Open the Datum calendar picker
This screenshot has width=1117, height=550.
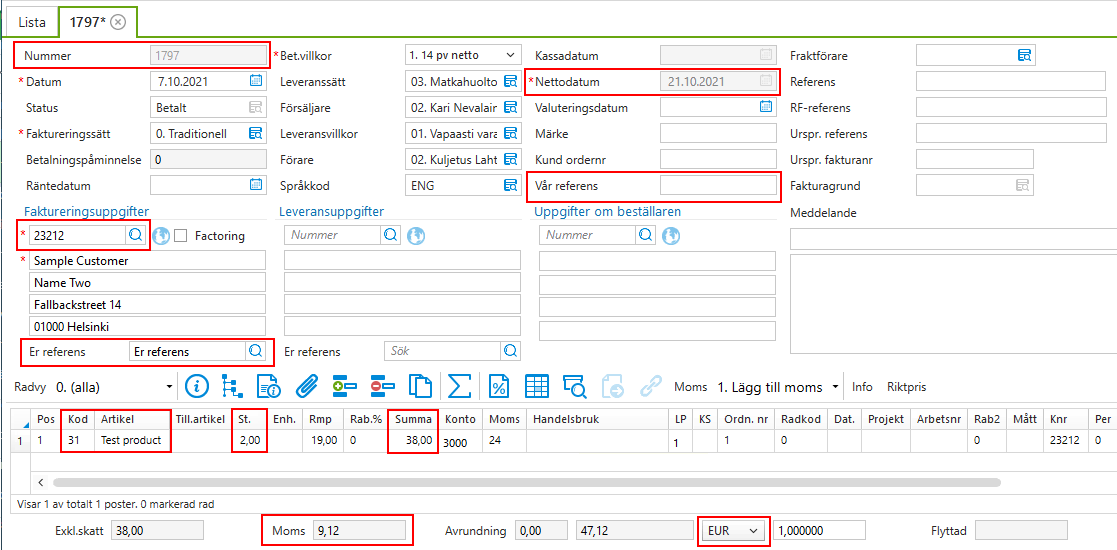(x=256, y=81)
